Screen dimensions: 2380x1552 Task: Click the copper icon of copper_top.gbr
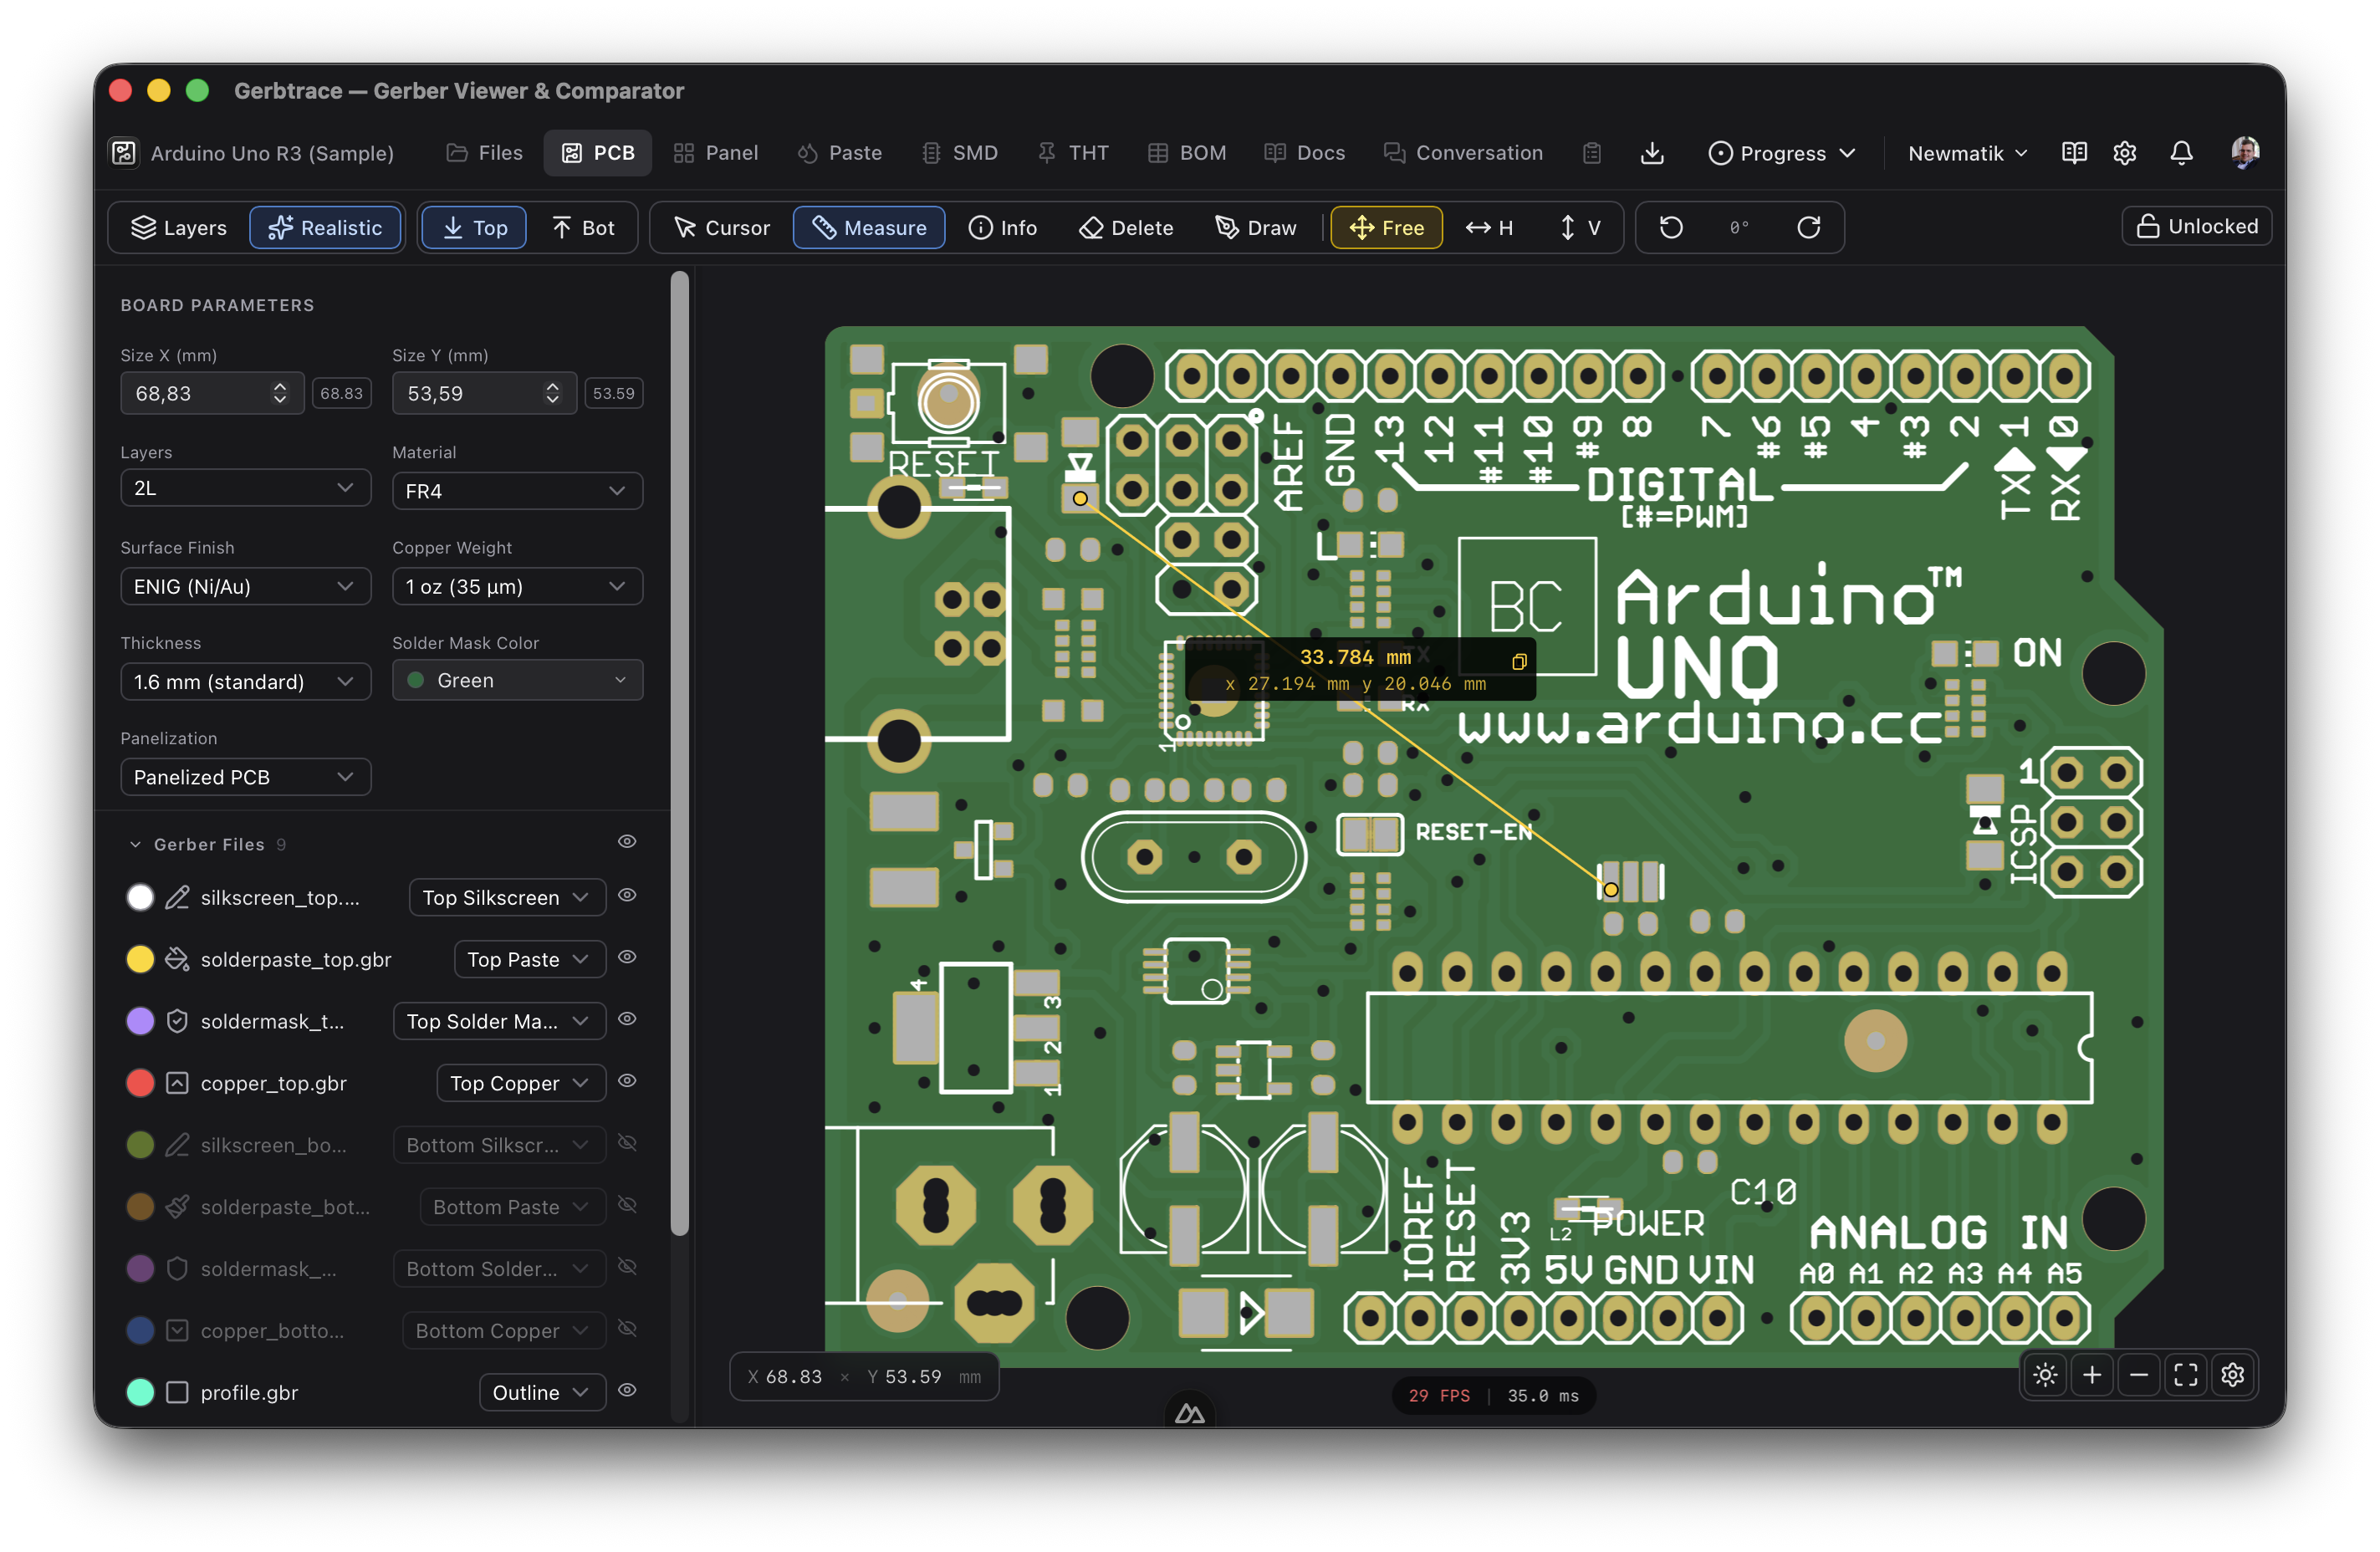tap(177, 1084)
